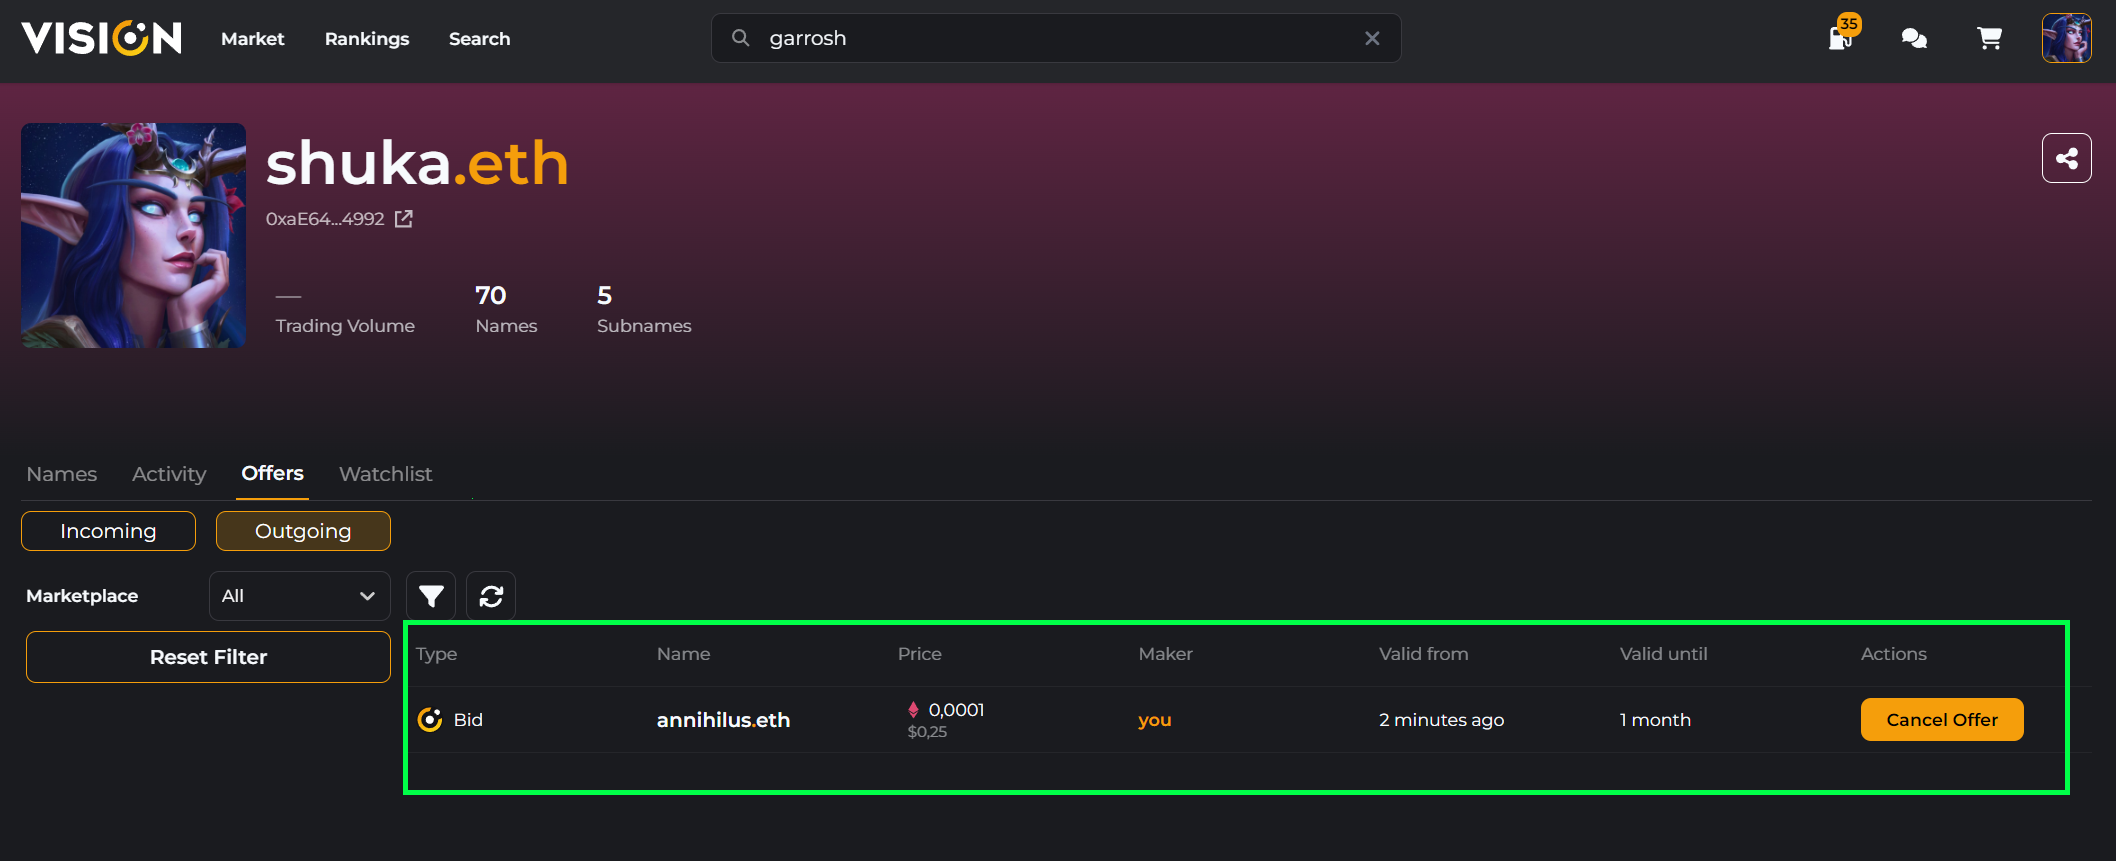The width and height of the screenshot is (2116, 861).
Task: Open the Vision logo home link
Action: click(102, 38)
